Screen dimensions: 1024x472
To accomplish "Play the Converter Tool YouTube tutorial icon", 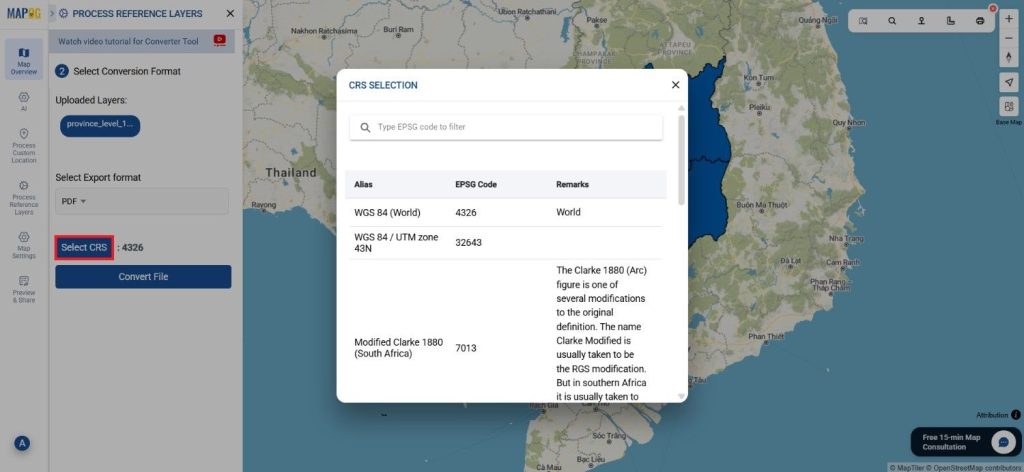I will click(219, 40).
